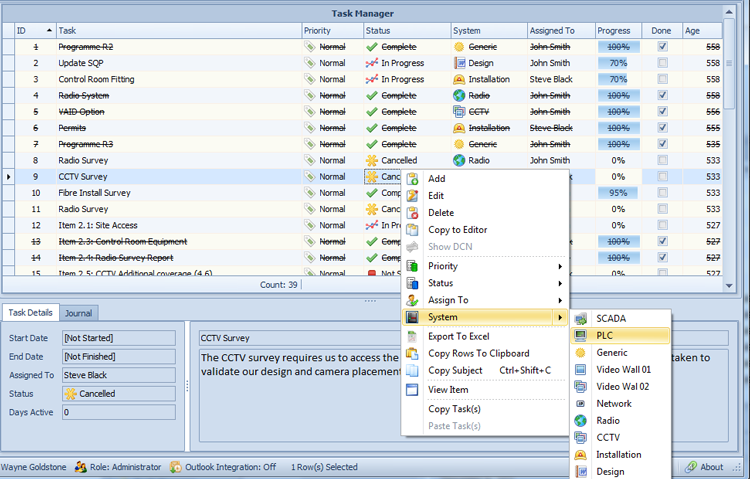Click the grid scroll down arrow
This screenshot has width=750, height=479.
click(729, 286)
